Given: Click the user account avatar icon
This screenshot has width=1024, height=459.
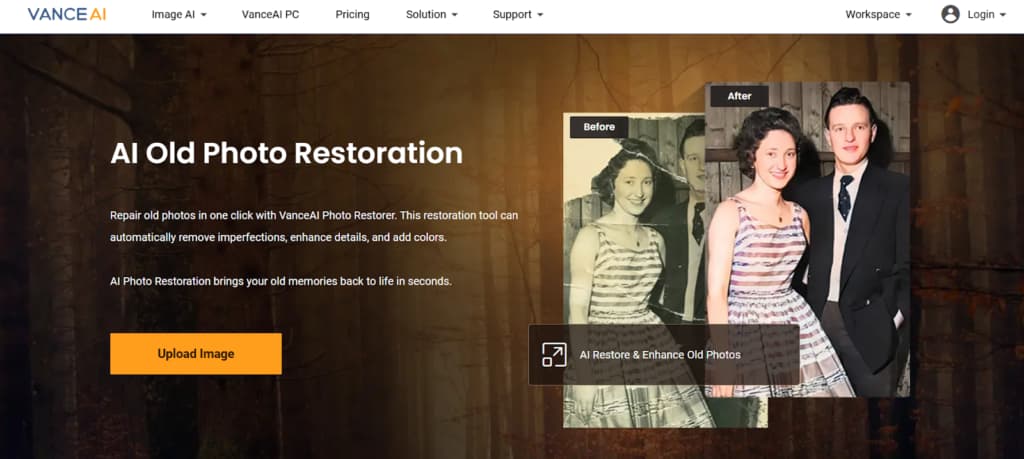Looking at the screenshot, I should [950, 14].
